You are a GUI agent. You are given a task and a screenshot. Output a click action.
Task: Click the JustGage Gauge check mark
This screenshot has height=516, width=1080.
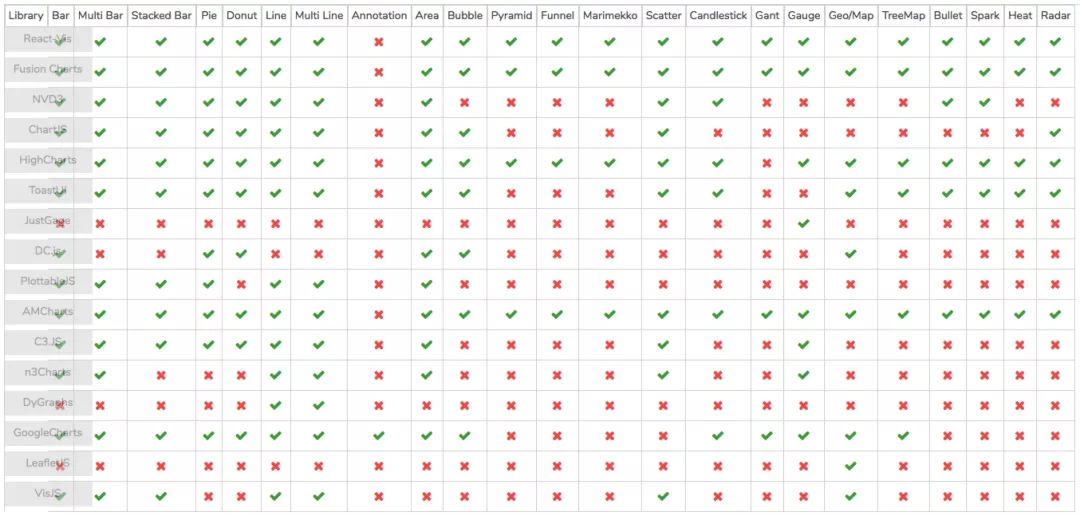click(x=803, y=224)
